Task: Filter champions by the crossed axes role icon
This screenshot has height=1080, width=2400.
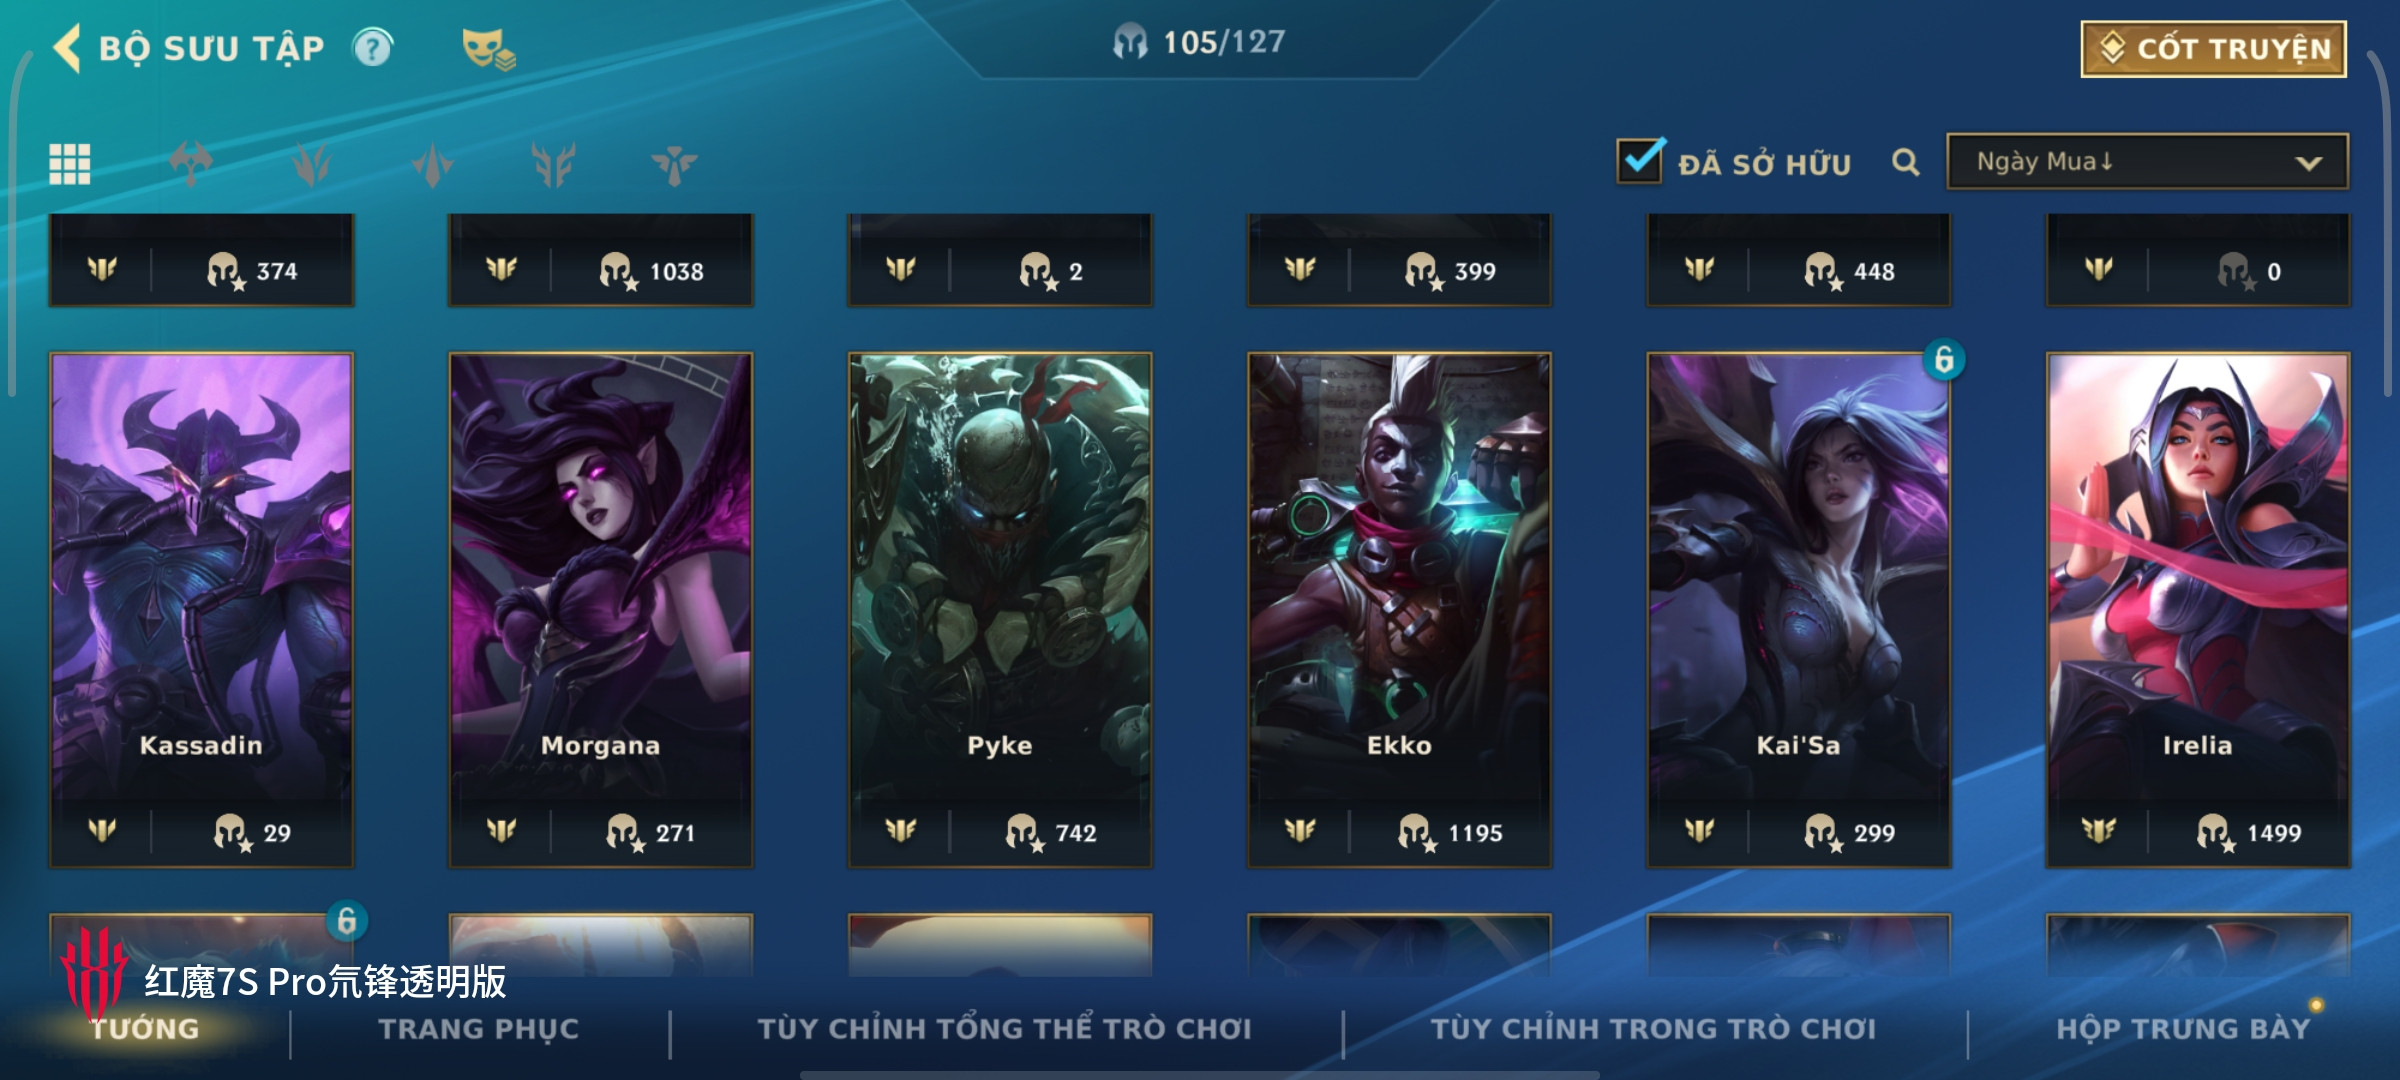Action: tap(191, 164)
